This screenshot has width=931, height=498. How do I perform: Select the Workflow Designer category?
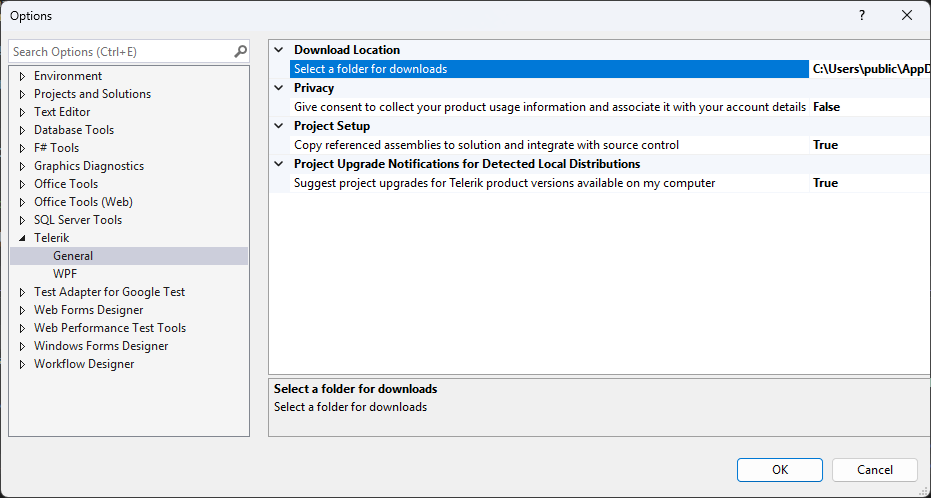[84, 364]
